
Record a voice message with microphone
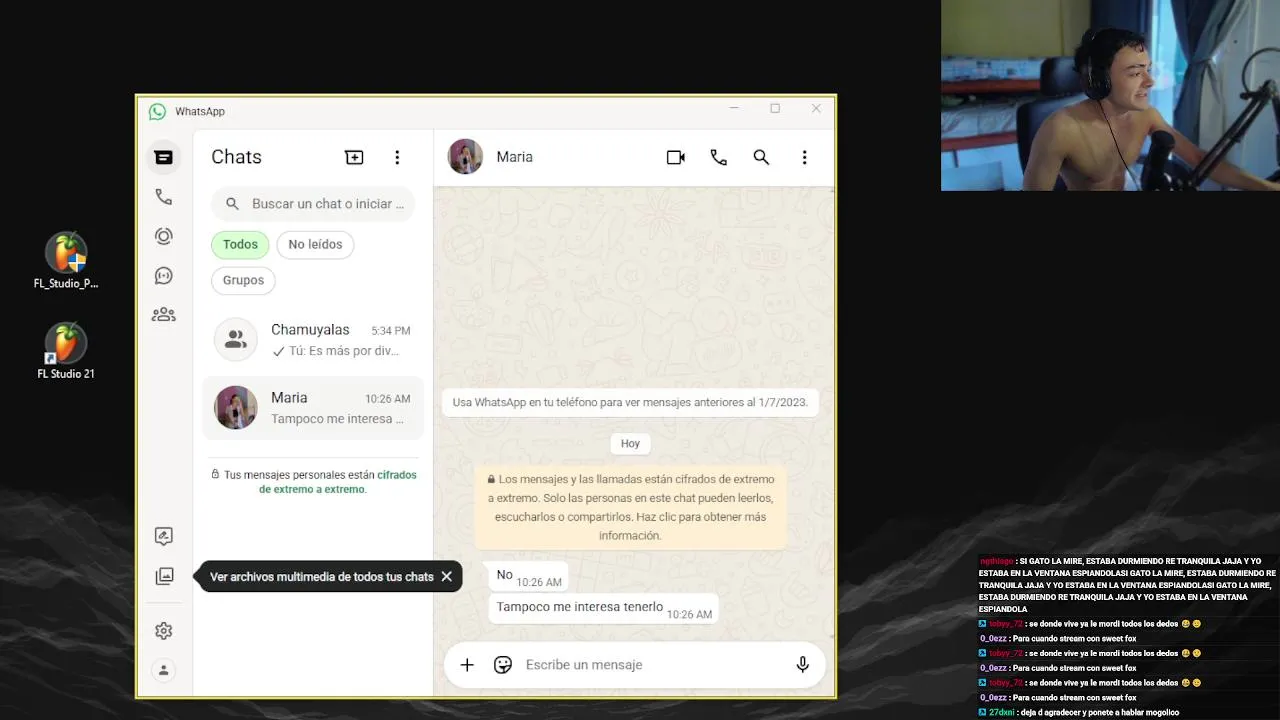[802, 665]
